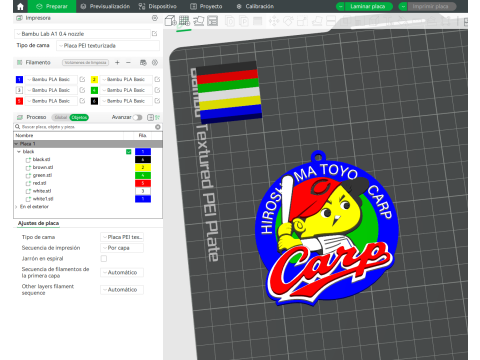The width and height of the screenshot is (480, 360).
Task: Open Secuencia de impresión Por capa dropdown
Action: click(x=122, y=248)
